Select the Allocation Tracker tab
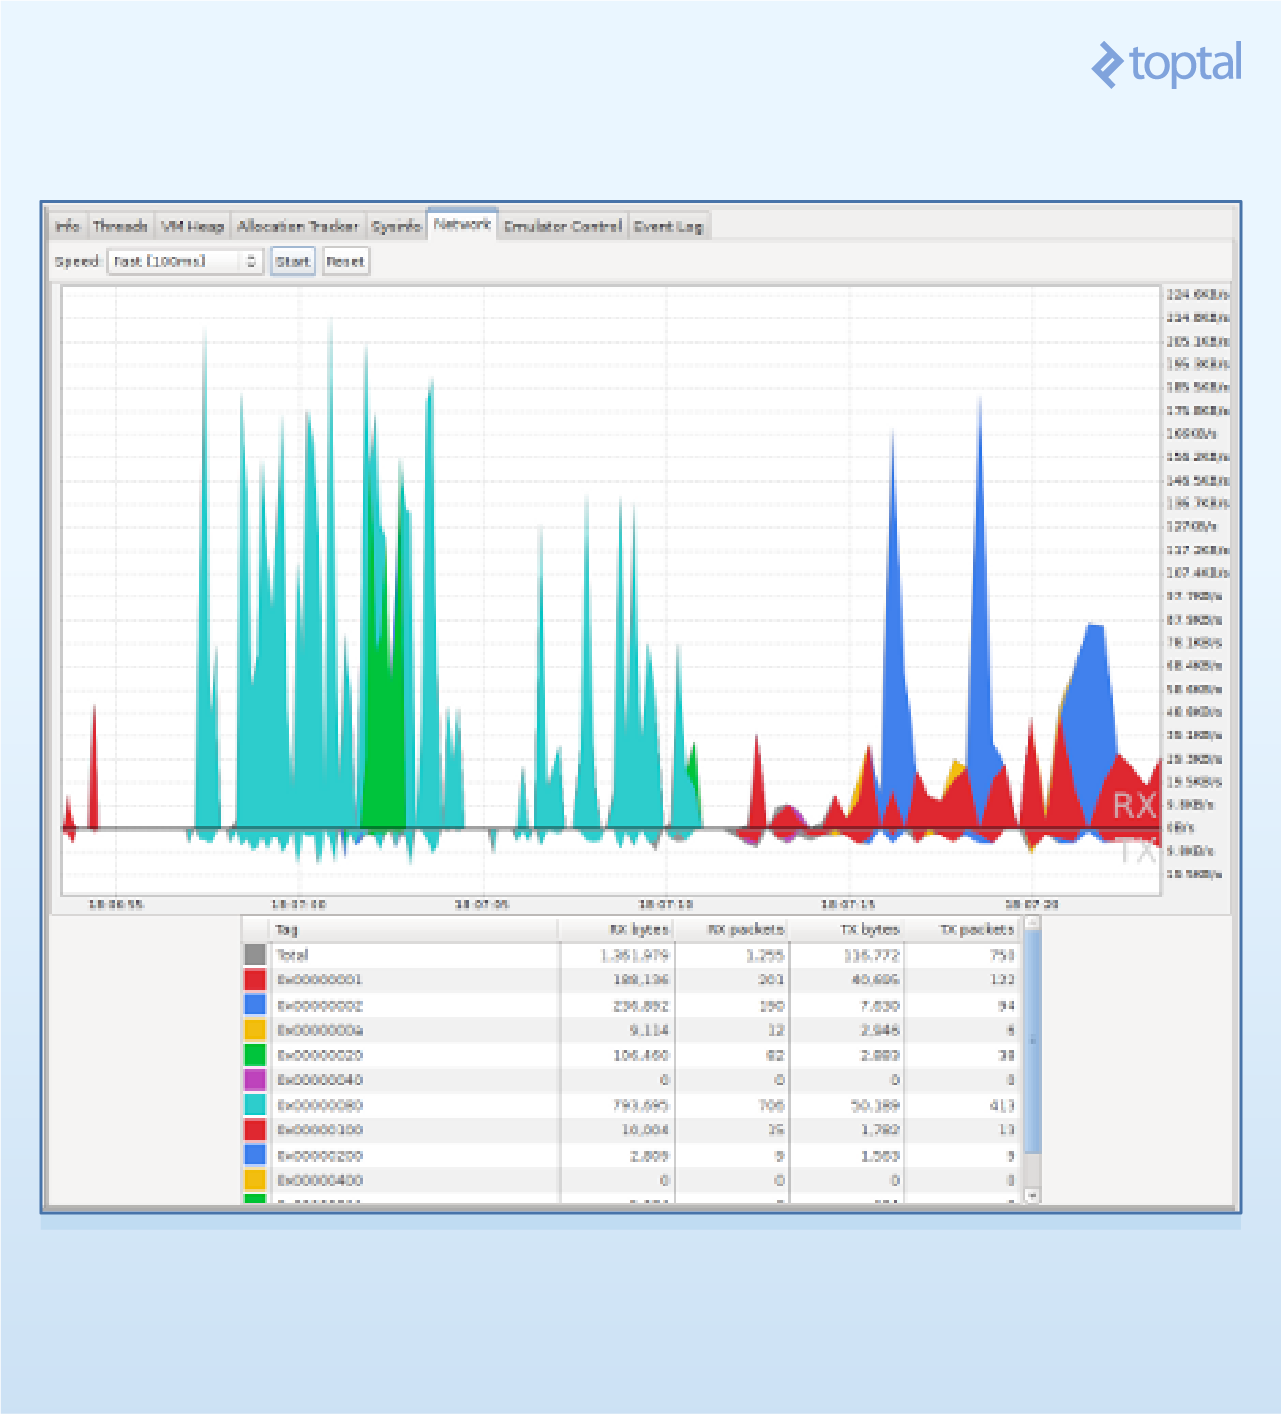The height and width of the screenshot is (1414, 1281). 297,226
